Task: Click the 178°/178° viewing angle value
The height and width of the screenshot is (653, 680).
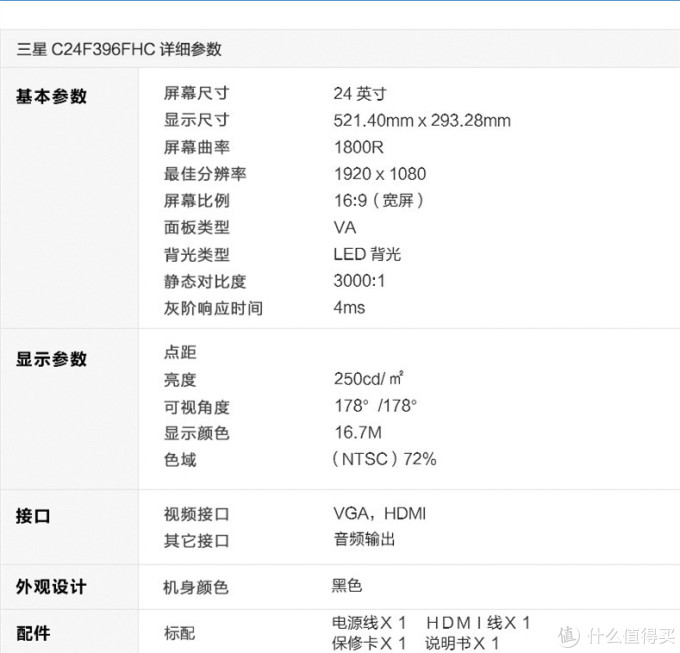Action: coord(376,406)
